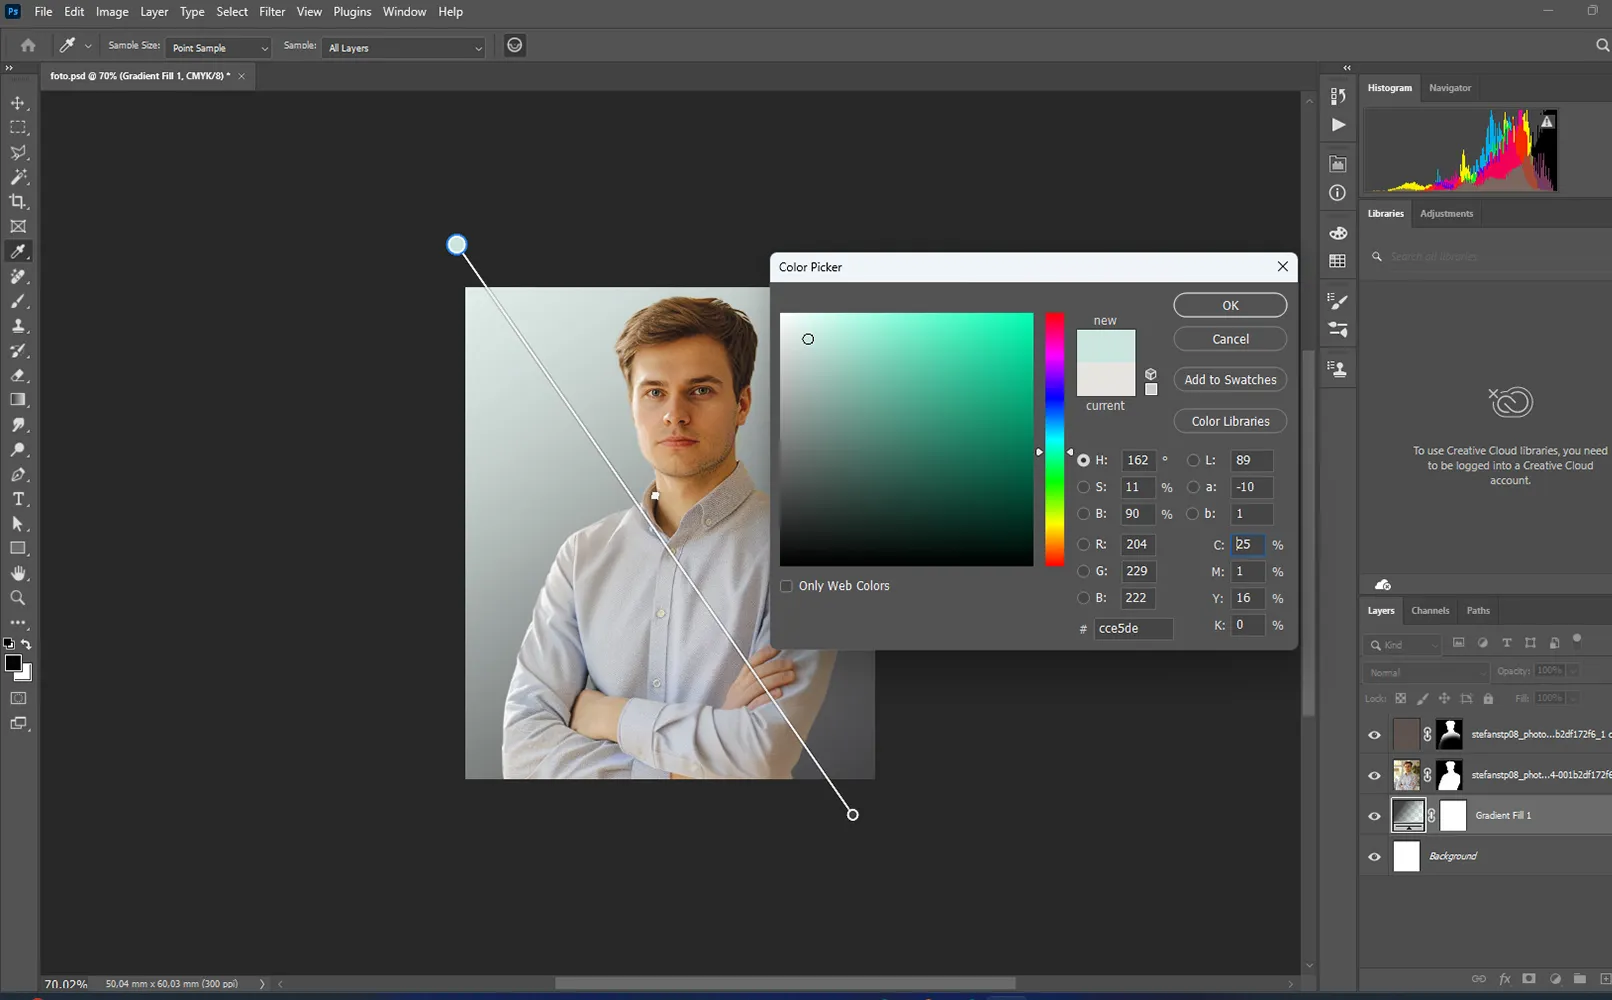The image size is (1612, 1000).
Task: Open Color Libraries button
Action: pos(1230,421)
